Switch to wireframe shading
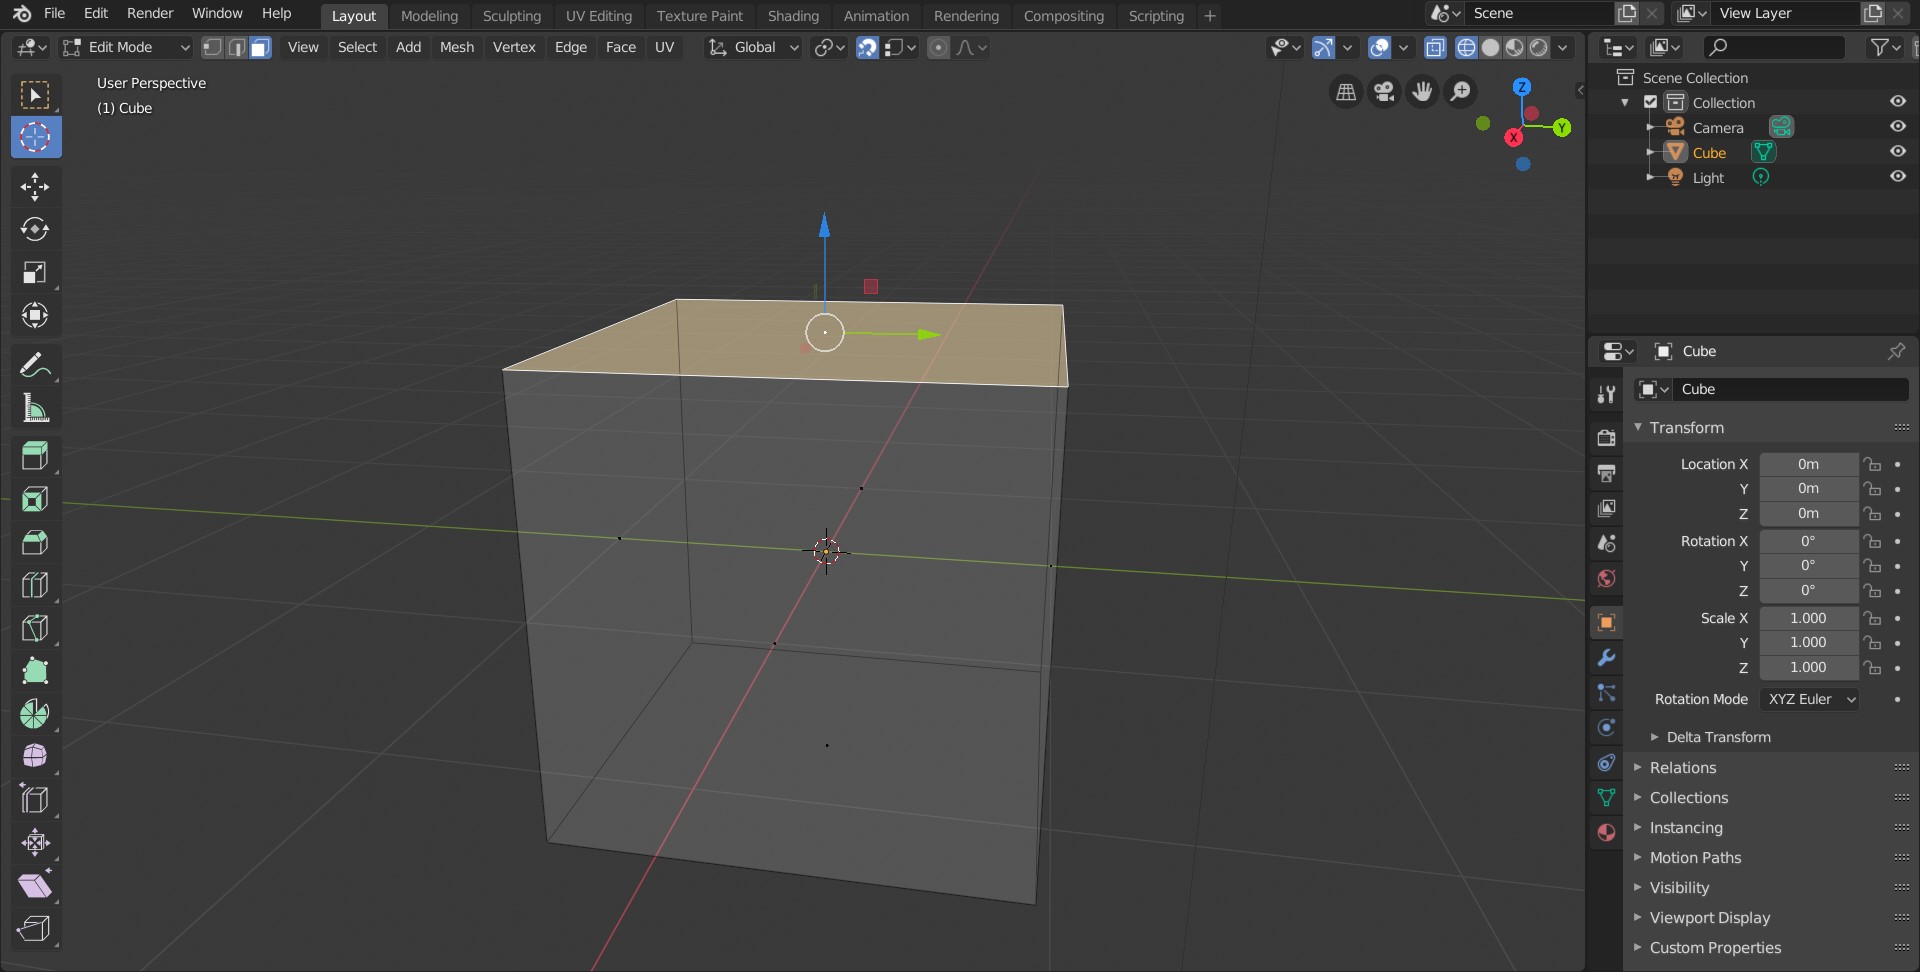1920x972 pixels. pos(1466,47)
